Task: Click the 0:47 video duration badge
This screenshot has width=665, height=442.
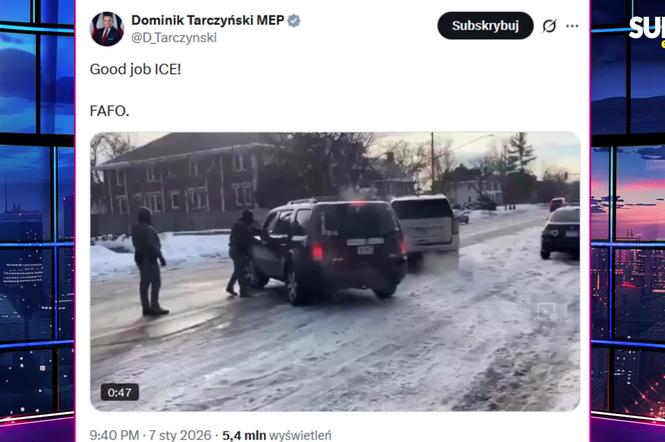Action: click(x=120, y=392)
